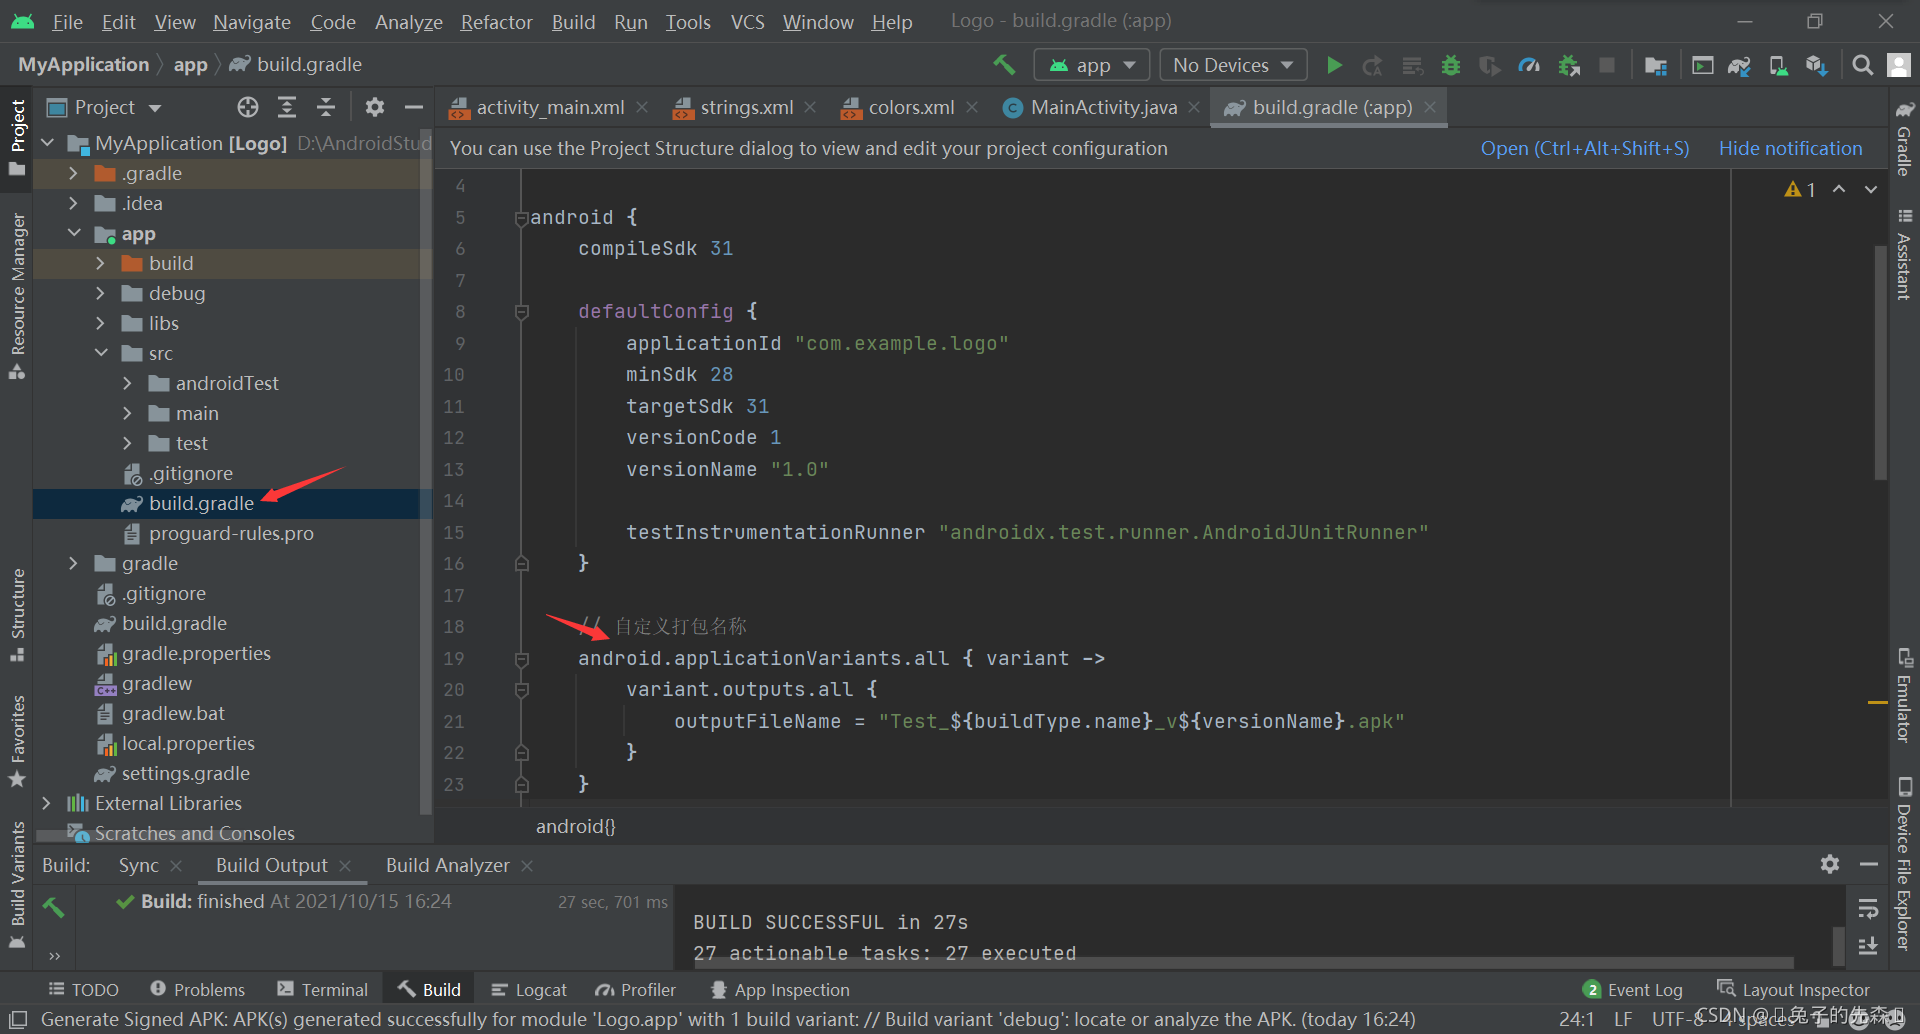
Task: Toggle soft-wrap icon in Build output
Action: (1868, 908)
